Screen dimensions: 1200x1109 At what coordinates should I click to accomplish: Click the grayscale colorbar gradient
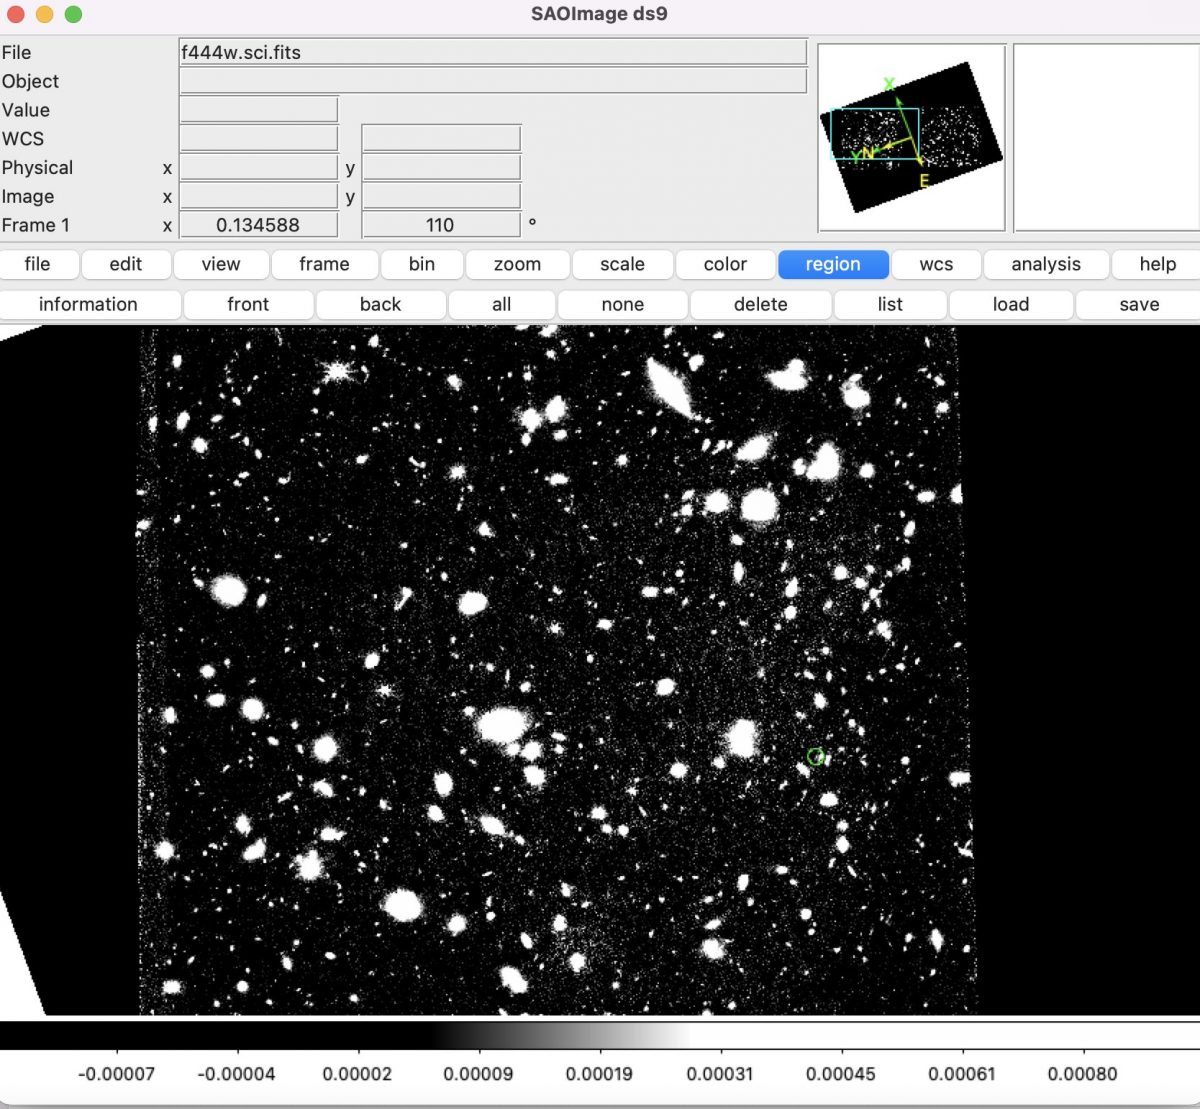click(x=560, y=1035)
